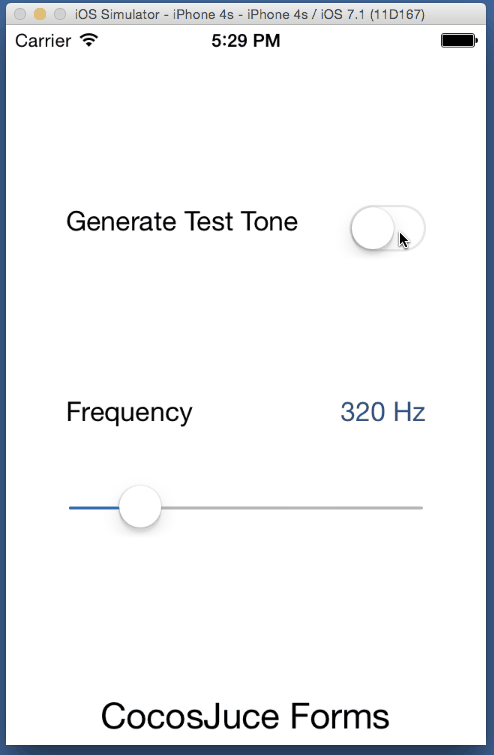The height and width of the screenshot is (755, 494).
Task: Click the far right end of Frequency slider track
Action: 421,508
